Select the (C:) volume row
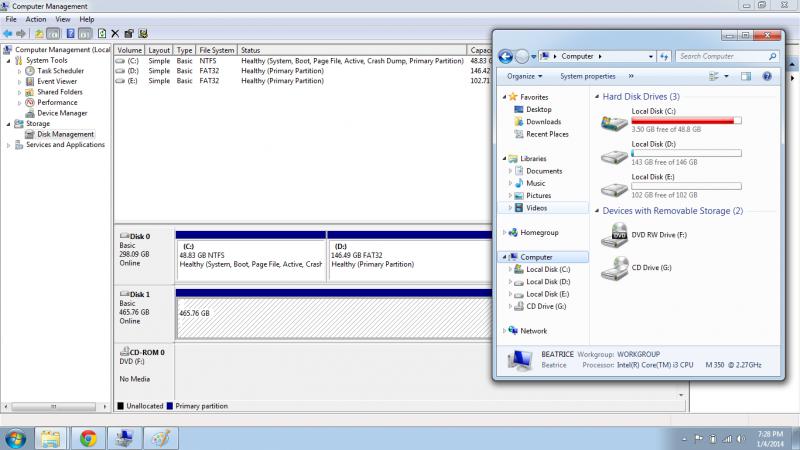Viewport: 800px width, 450px height. point(303,61)
